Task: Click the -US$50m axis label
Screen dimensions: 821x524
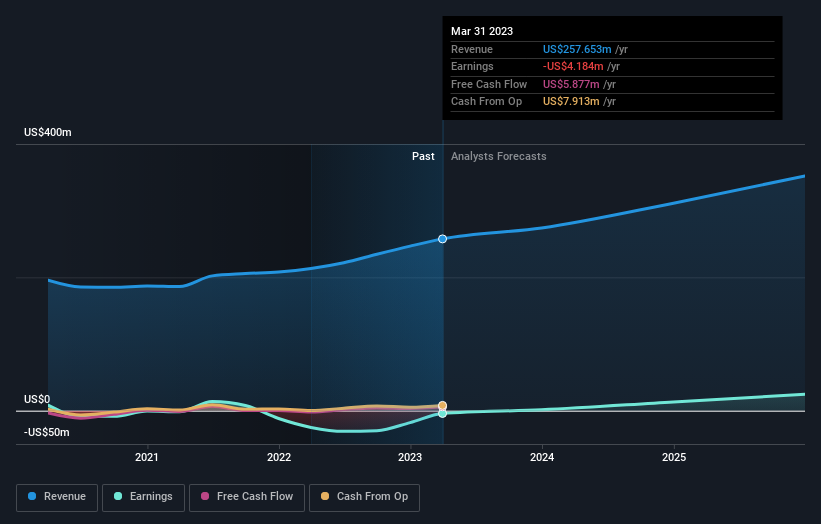Action: (x=47, y=432)
